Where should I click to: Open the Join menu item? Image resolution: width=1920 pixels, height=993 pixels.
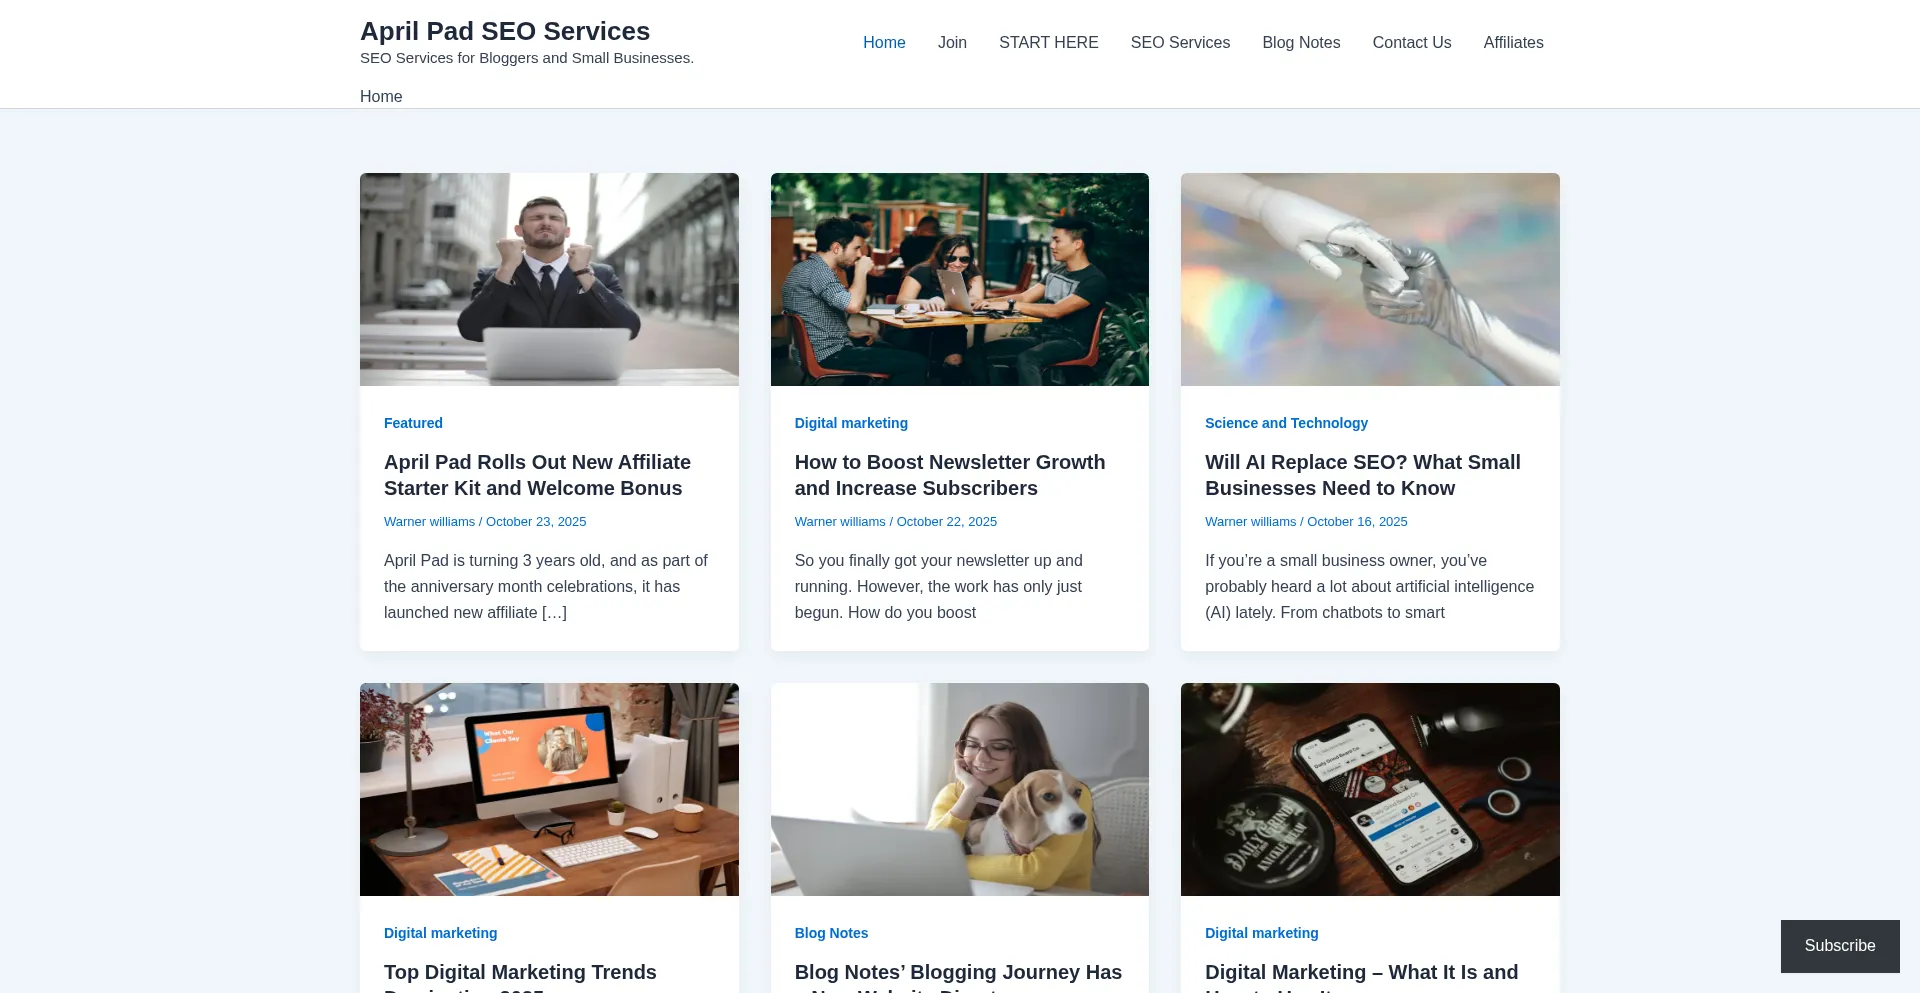(952, 43)
